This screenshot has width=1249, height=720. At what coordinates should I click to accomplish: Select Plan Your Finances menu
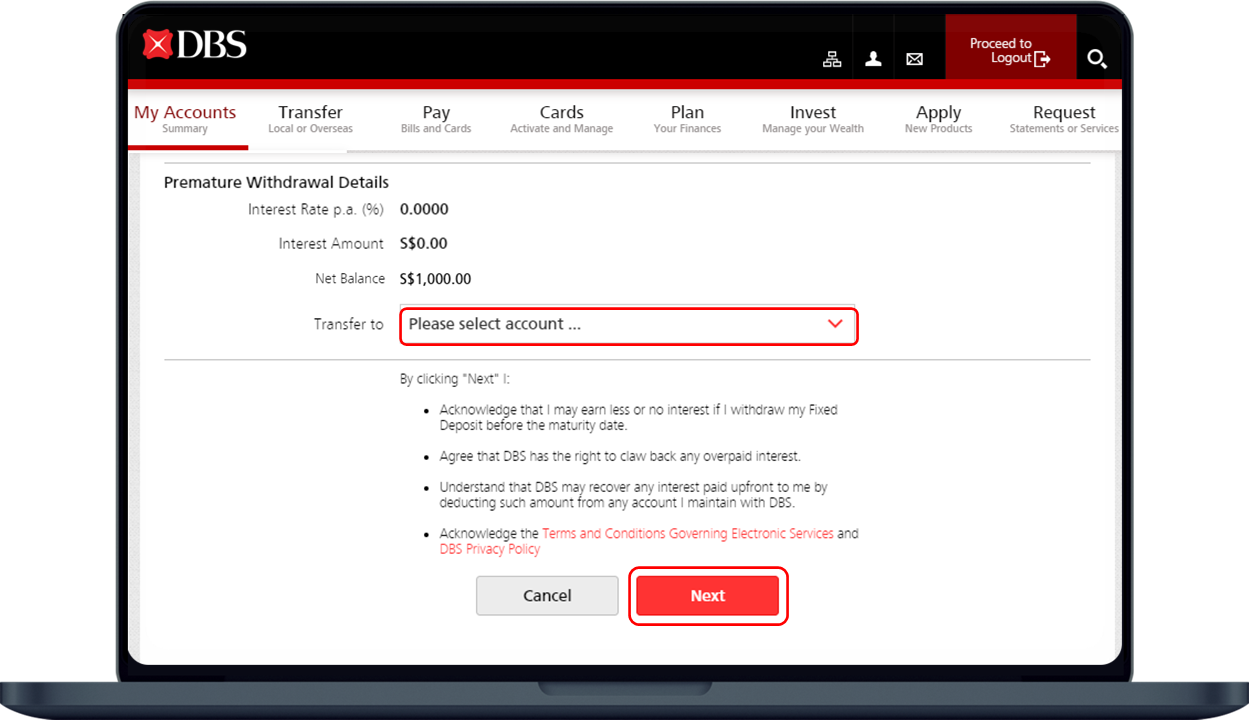pyautogui.click(x=687, y=119)
